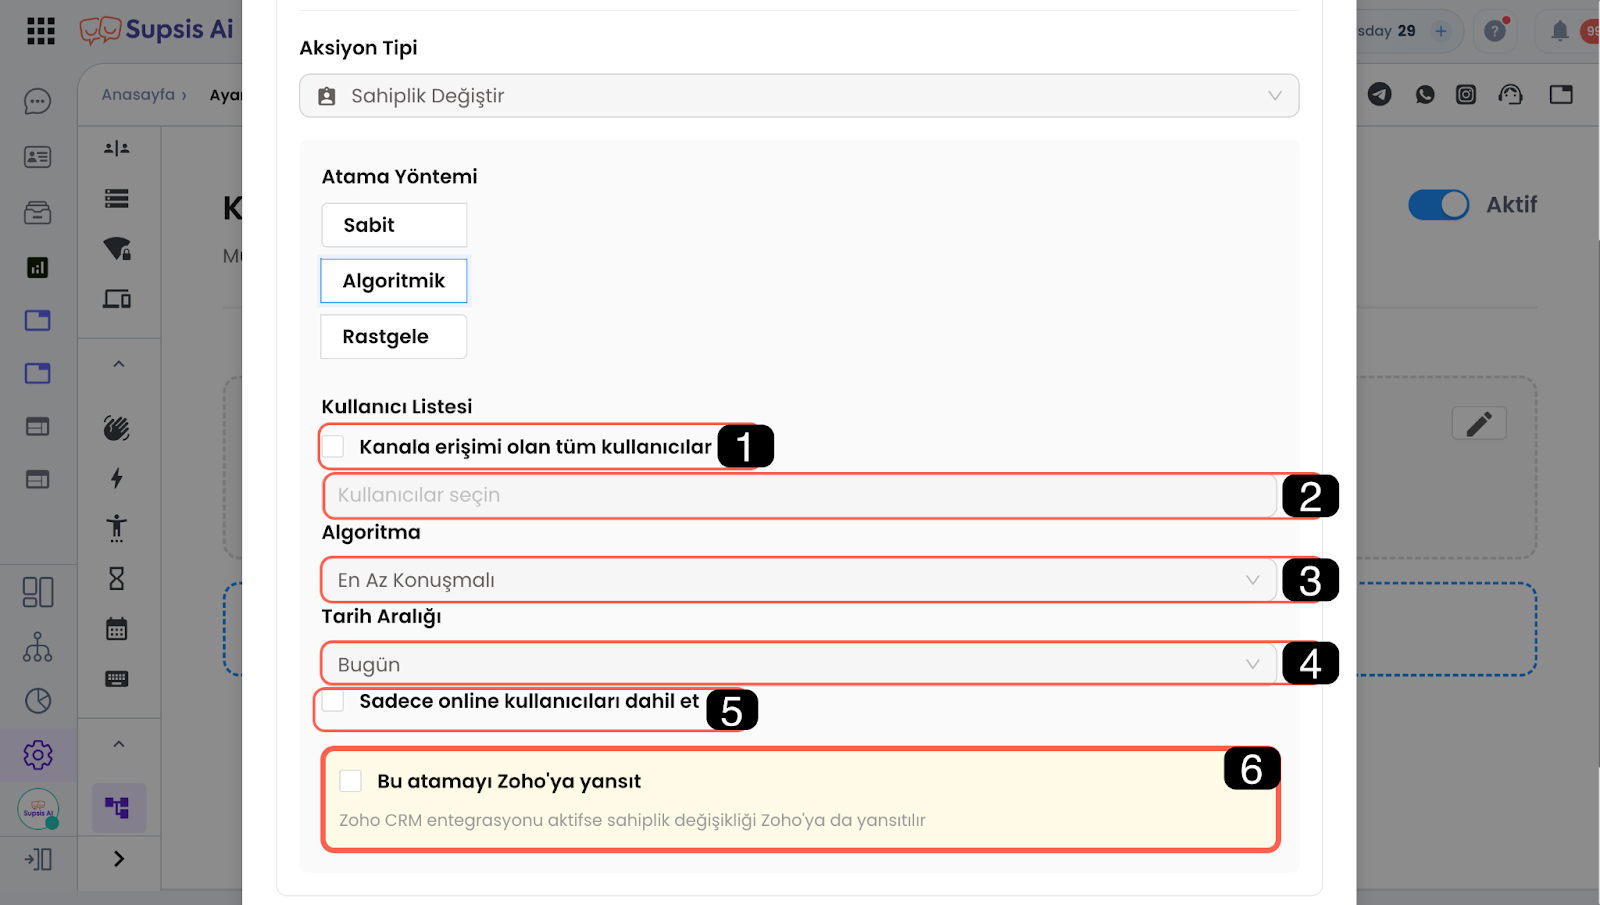Click the chat conversations sidebar icon
1600x905 pixels.
coord(38,102)
